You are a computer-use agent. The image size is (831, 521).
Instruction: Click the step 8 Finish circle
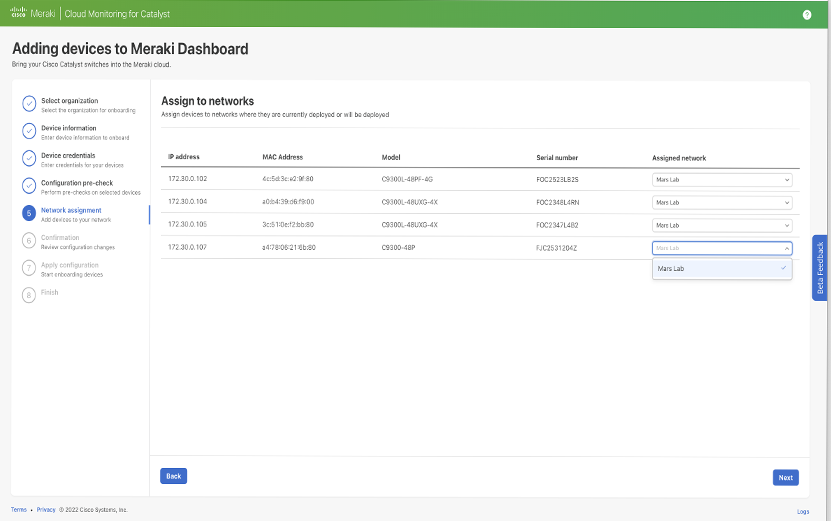coord(29,295)
